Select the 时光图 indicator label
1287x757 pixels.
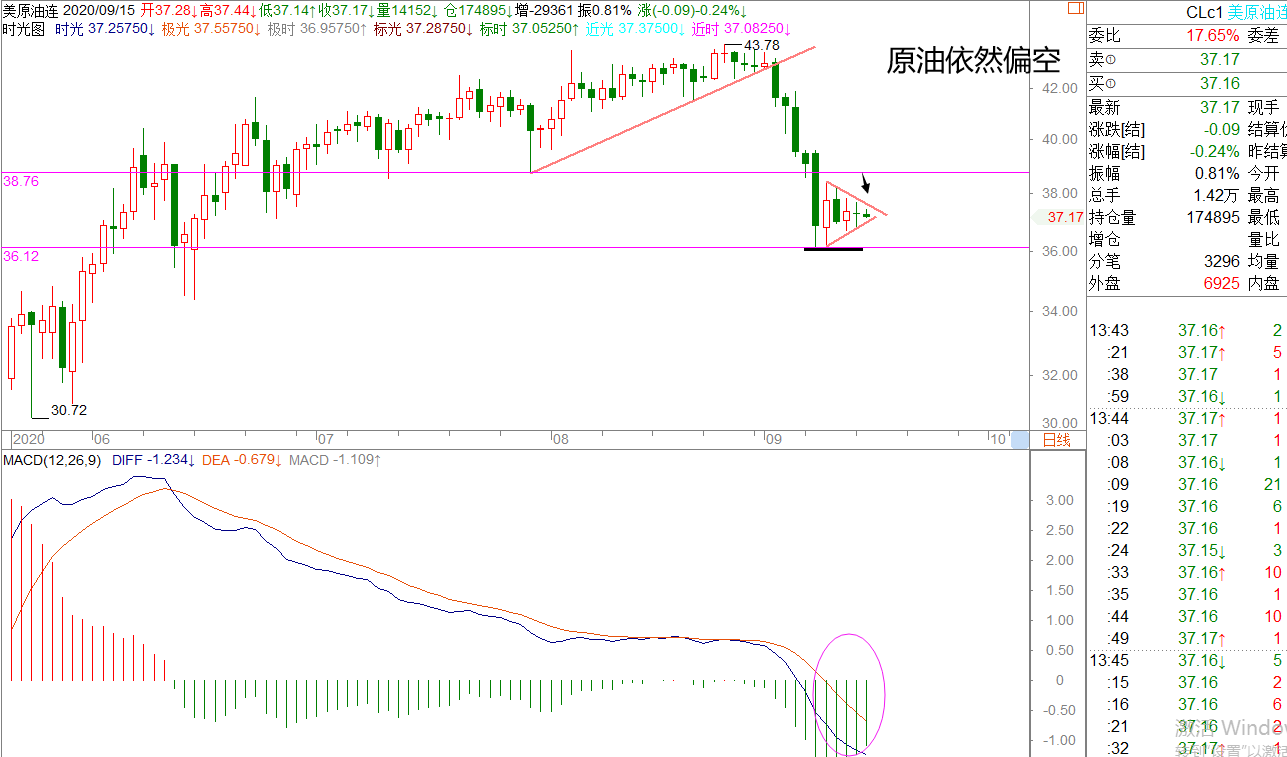24,29
